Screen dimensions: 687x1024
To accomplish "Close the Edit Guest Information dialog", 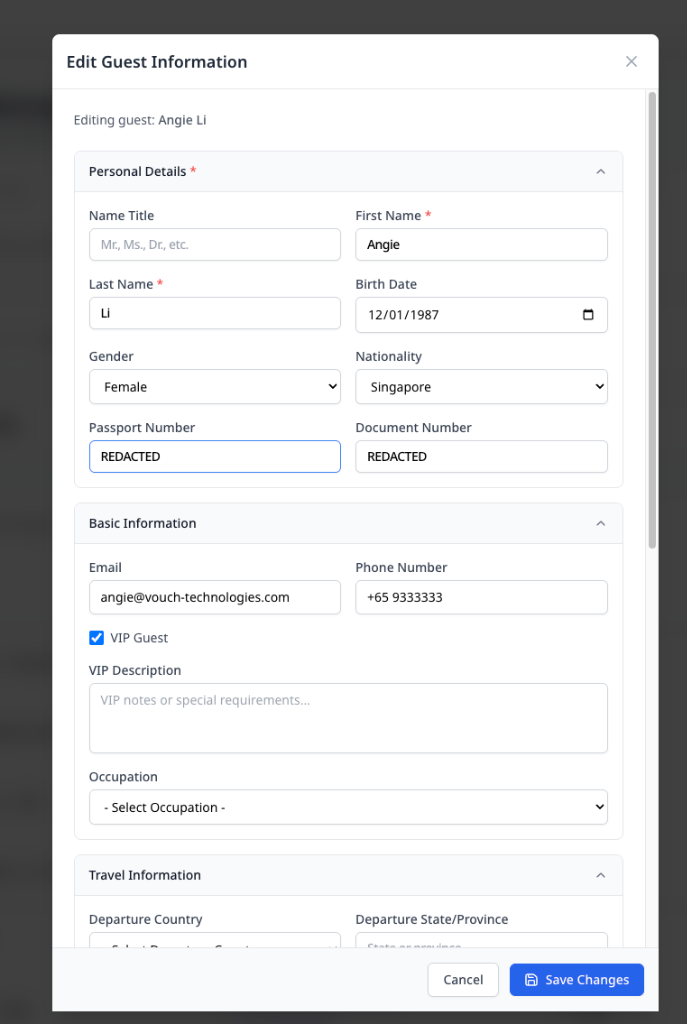I will (x=631, y=62).
